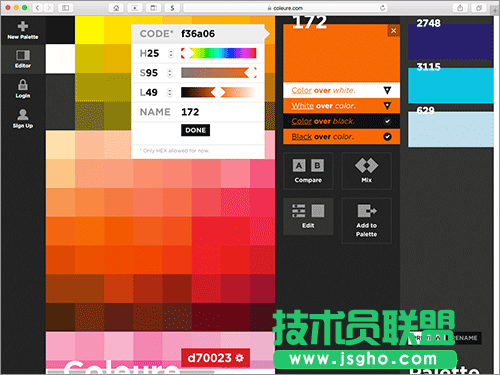Viewport: 500px width, 375px height.
Task: Toggle the Color over black checkmark
Action: (387, 121)
